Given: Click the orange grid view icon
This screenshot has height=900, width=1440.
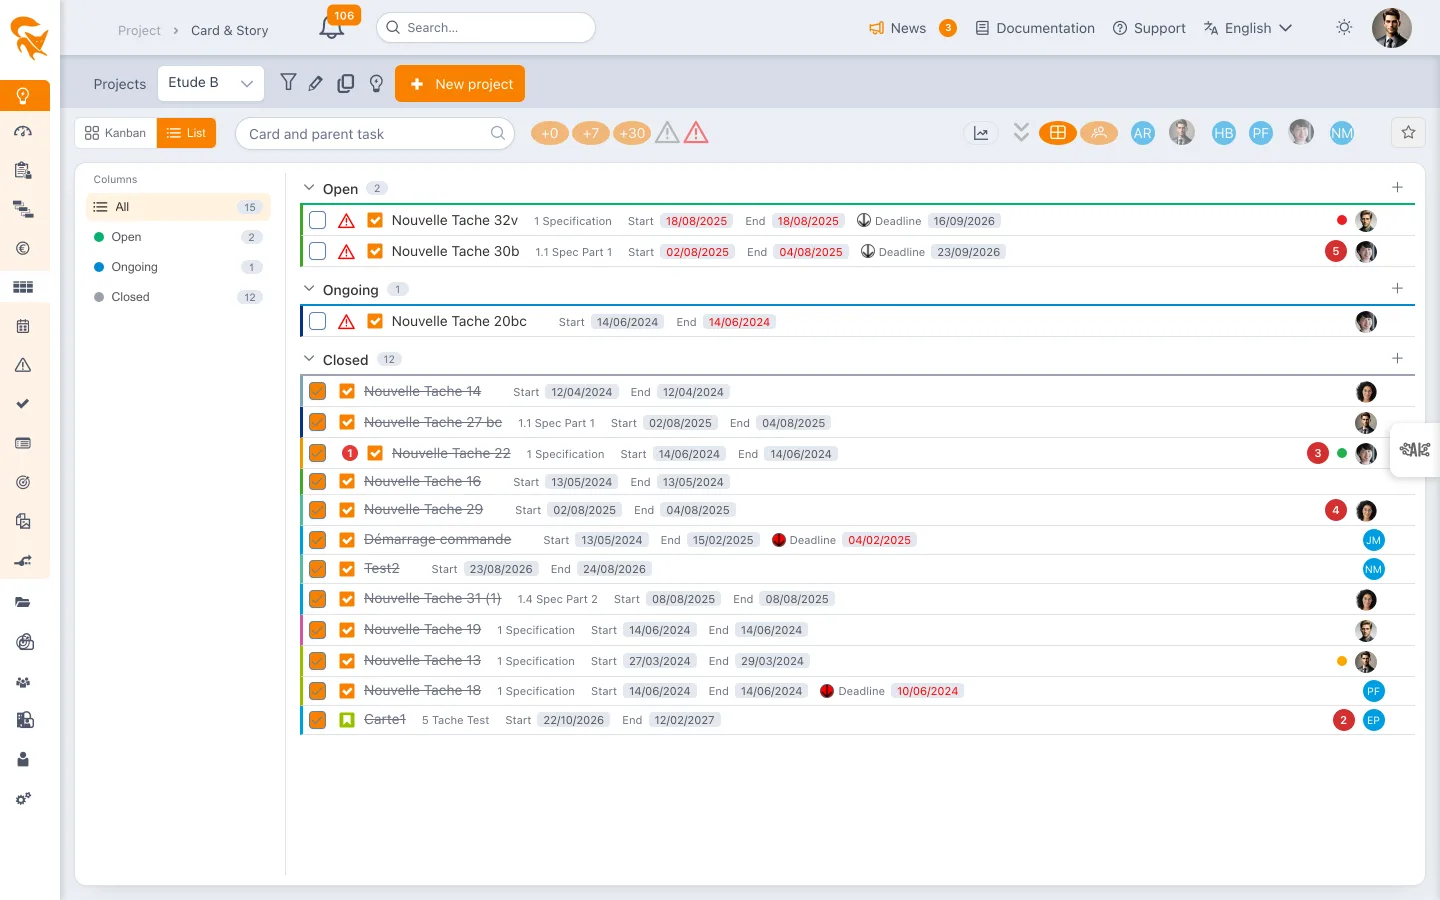Looking at the screenshot, I should 1058,133.
